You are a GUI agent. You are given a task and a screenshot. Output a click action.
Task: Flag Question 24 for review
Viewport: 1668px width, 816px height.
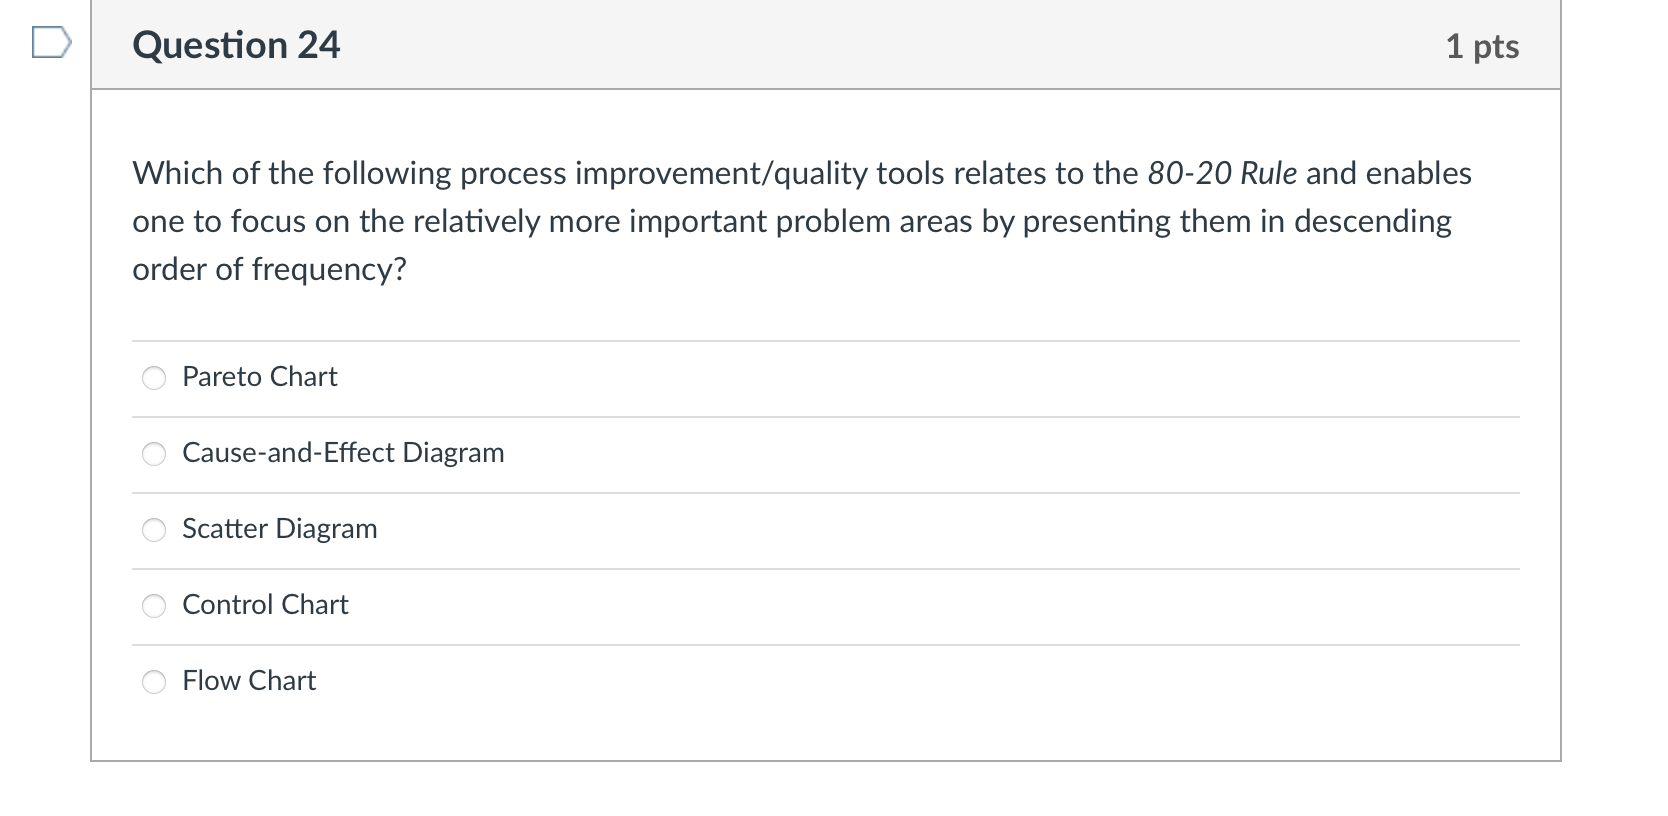[x=52, y=44]
